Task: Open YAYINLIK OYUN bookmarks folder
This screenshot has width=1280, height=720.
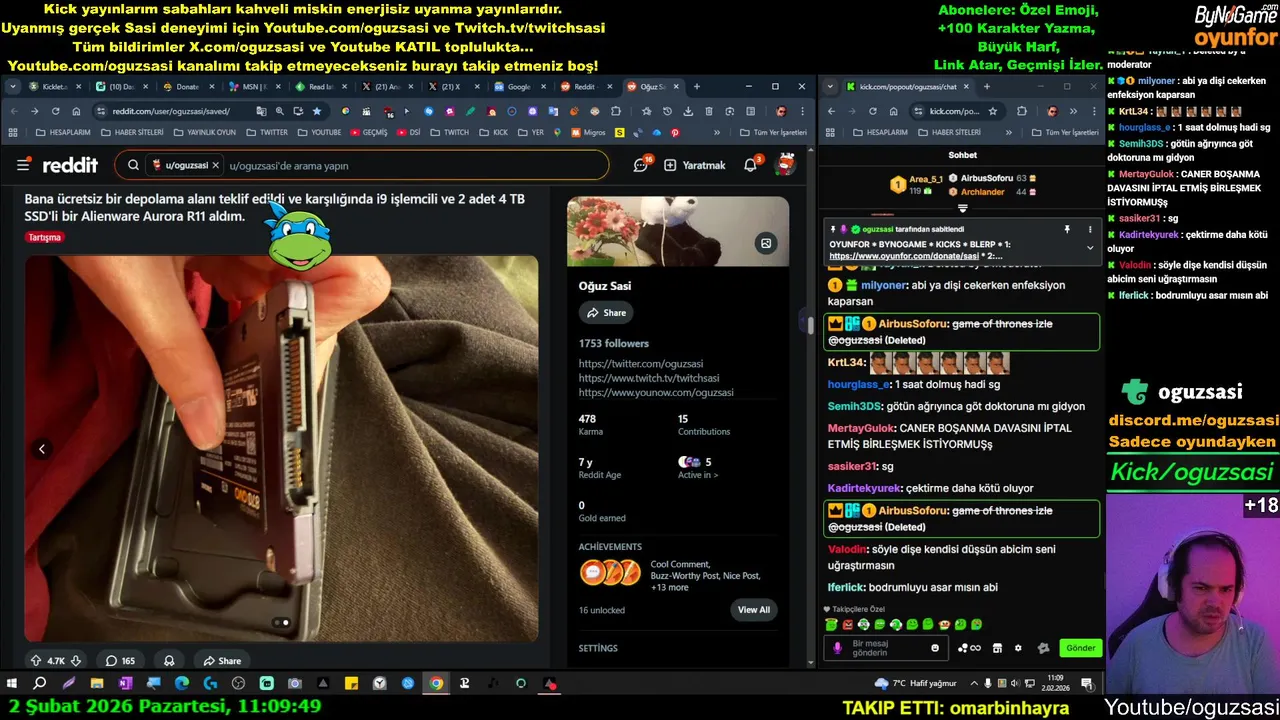Action: click(204, 132)
